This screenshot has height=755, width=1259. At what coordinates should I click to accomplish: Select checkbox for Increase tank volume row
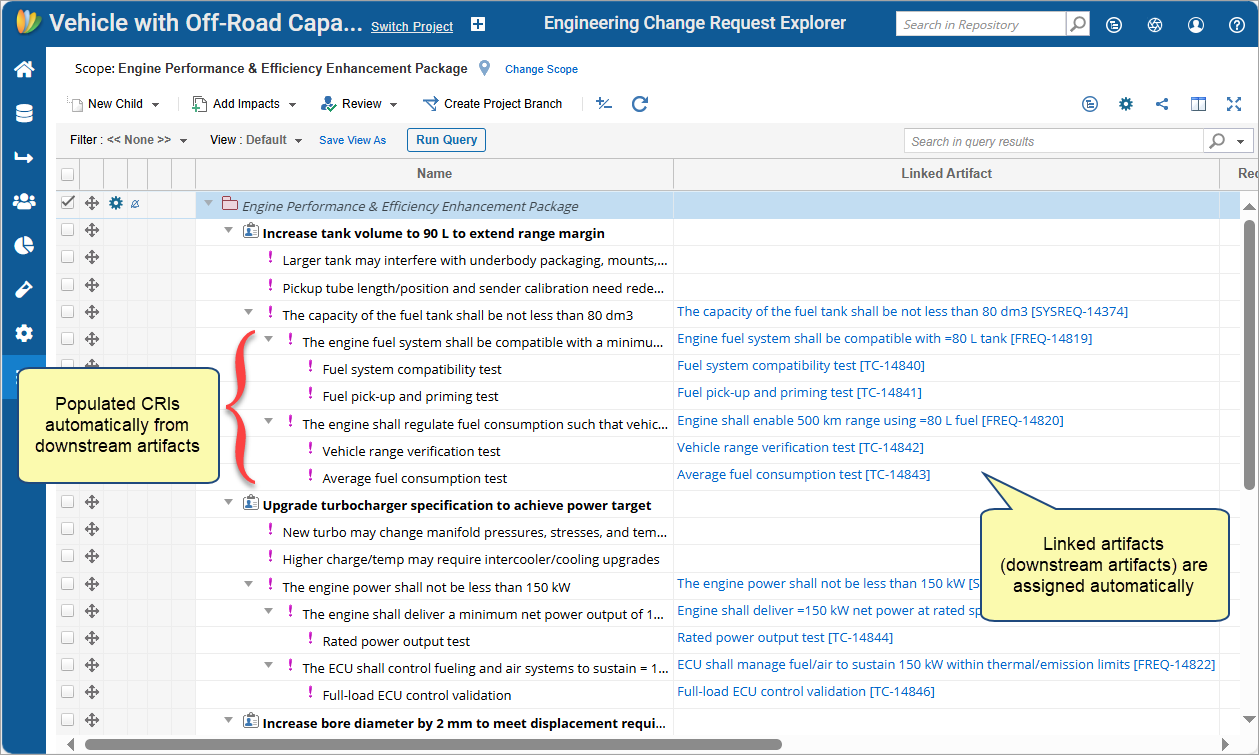(x=68, y=230)
